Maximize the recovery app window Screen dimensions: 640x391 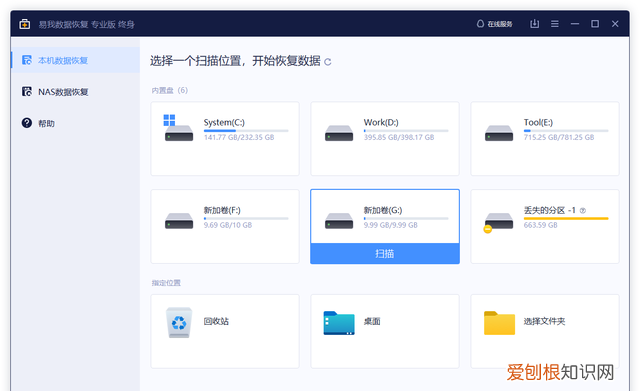(x=595, y=24)
